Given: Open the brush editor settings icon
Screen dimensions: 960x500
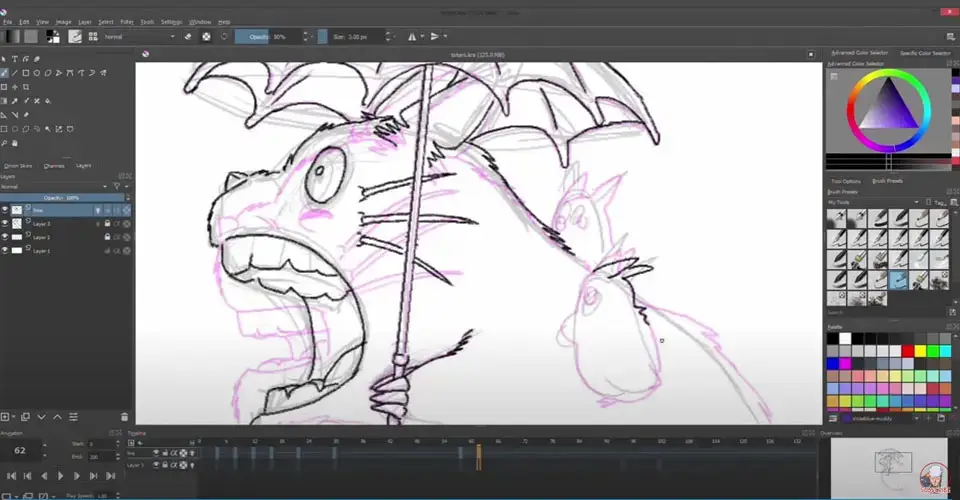Looking at the screenshot, I should pos(75,37).
